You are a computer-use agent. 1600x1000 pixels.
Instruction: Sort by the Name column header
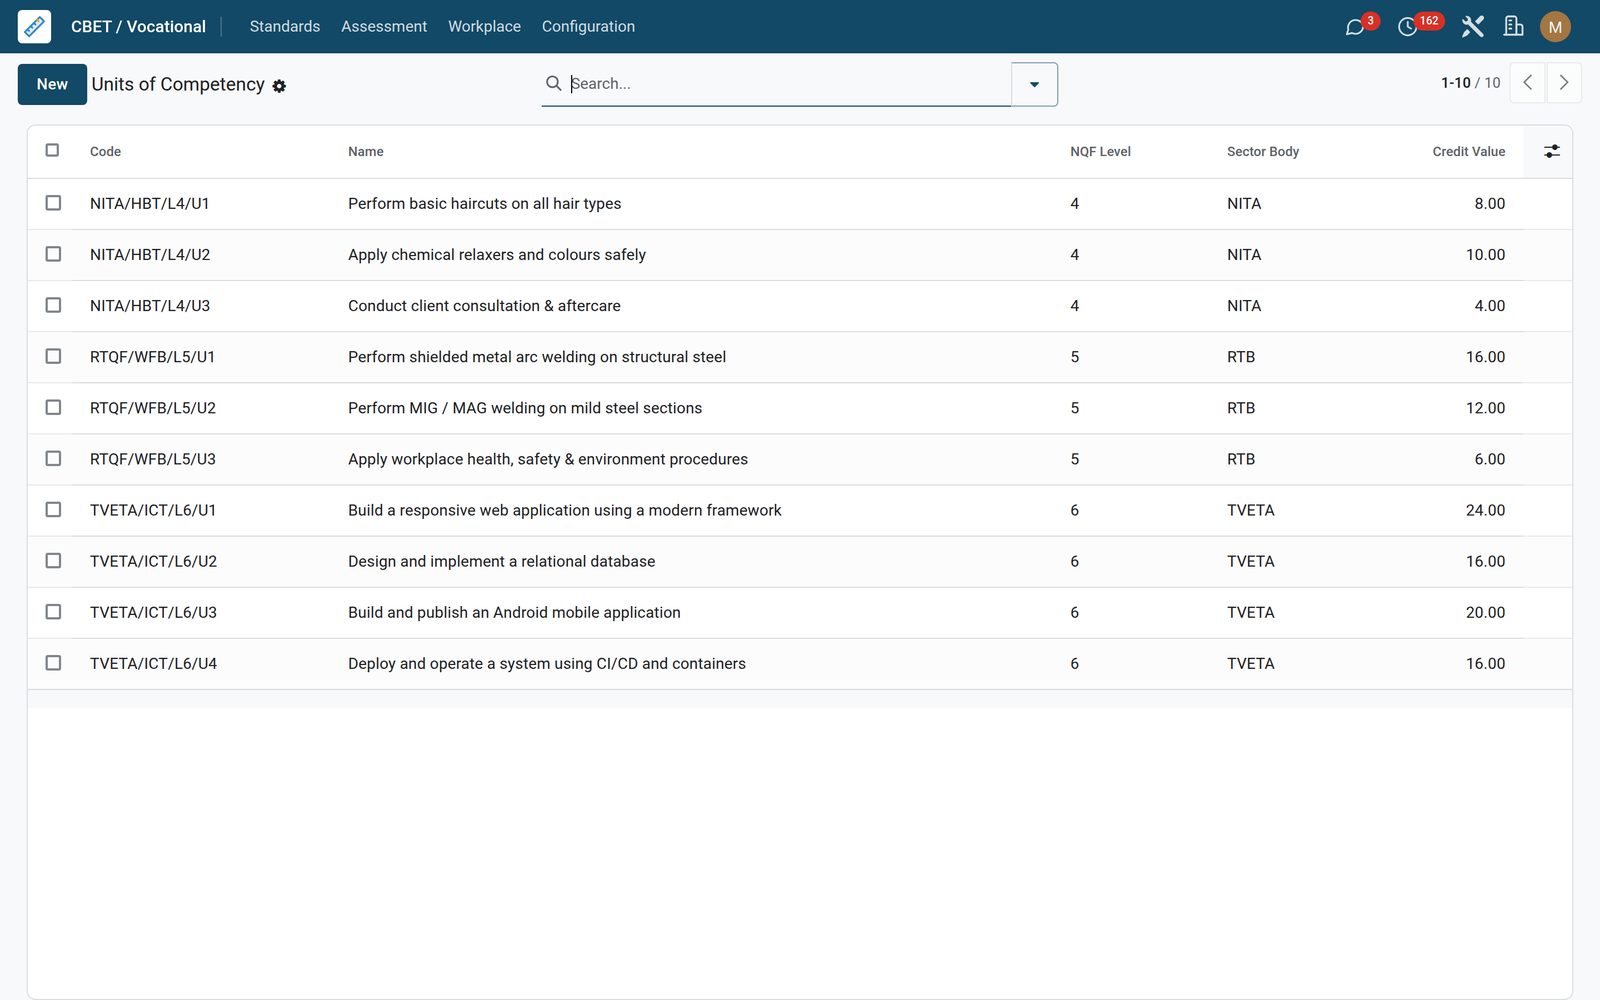366,152
